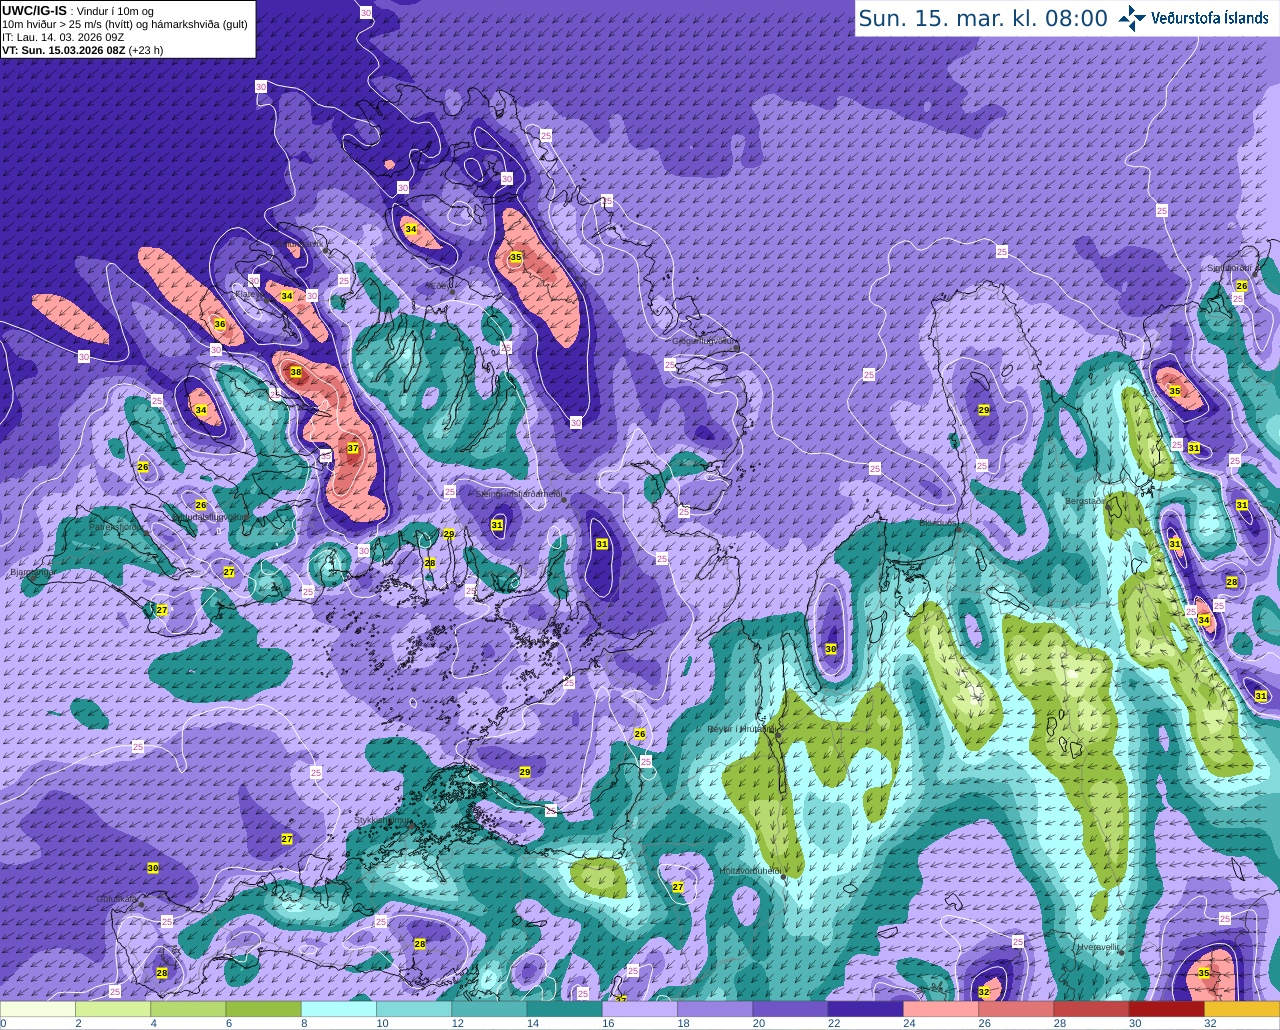Image resolution: width=1280 pixels, height=1030 pixels.
Task: Click the Reykir í Hrútafirði station label
Action: tap(742, 729)
